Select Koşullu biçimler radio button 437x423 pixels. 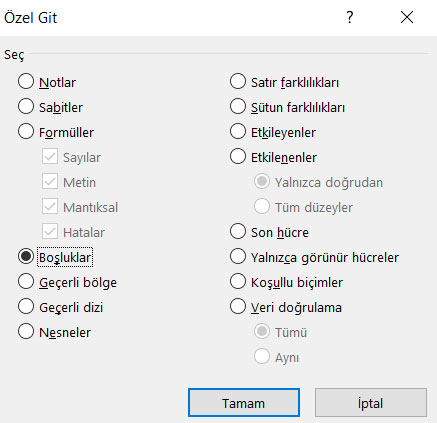pos(238,282)
